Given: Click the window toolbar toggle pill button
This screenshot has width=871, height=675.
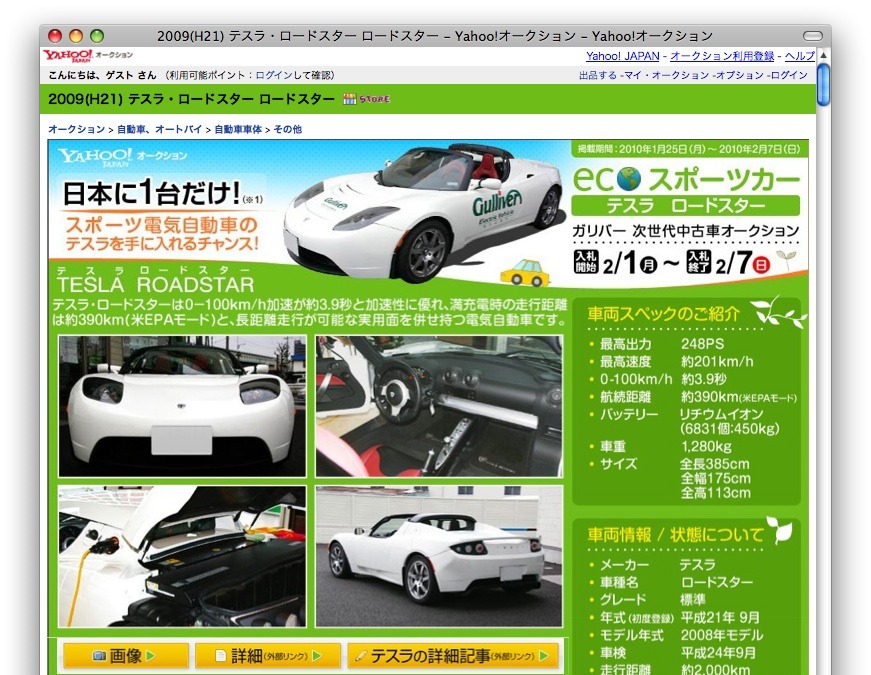Looking at the screenshot, I should click(813, 36).
